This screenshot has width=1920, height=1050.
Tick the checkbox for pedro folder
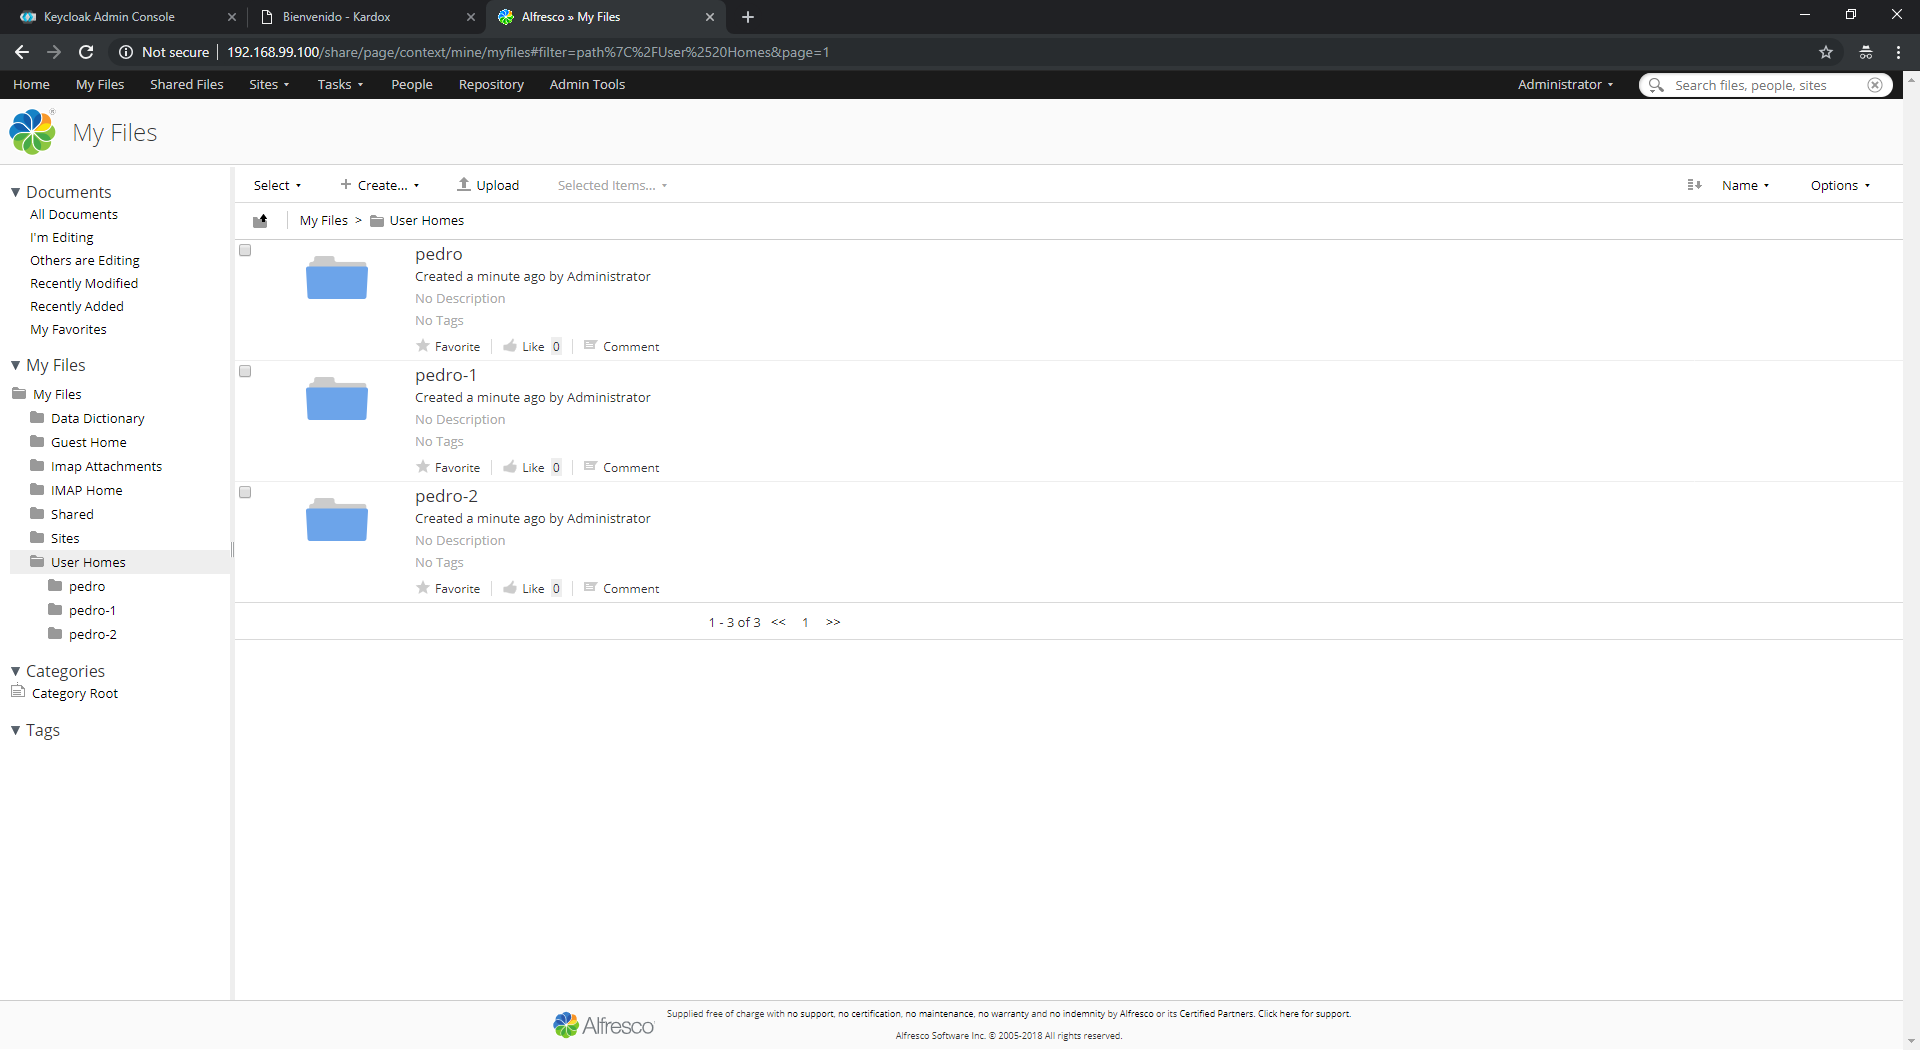click(245, 250)
